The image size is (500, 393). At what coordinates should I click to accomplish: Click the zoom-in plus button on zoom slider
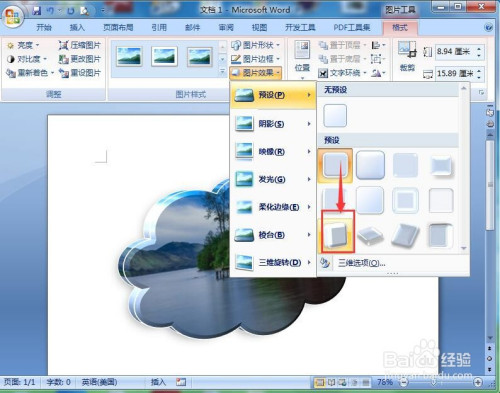pyautogui.click(x=478, y=382)
